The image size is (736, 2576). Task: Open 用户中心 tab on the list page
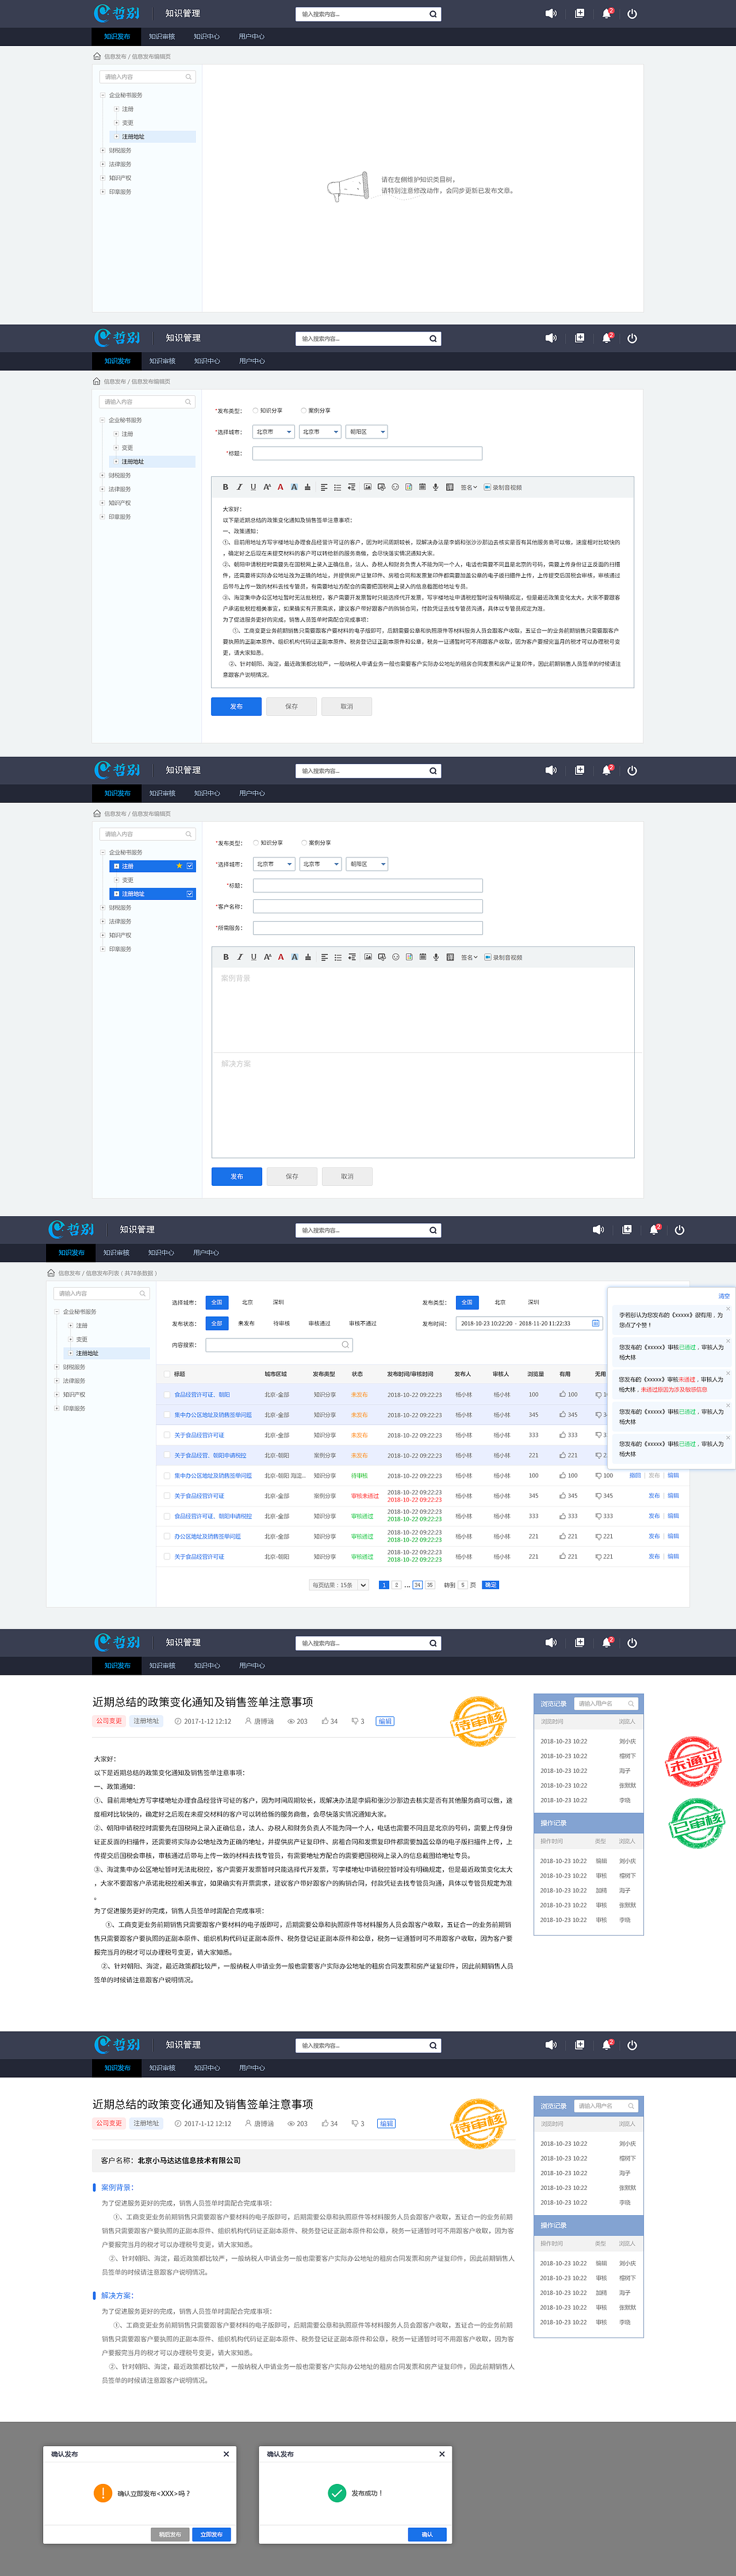tap(206, 1253)
